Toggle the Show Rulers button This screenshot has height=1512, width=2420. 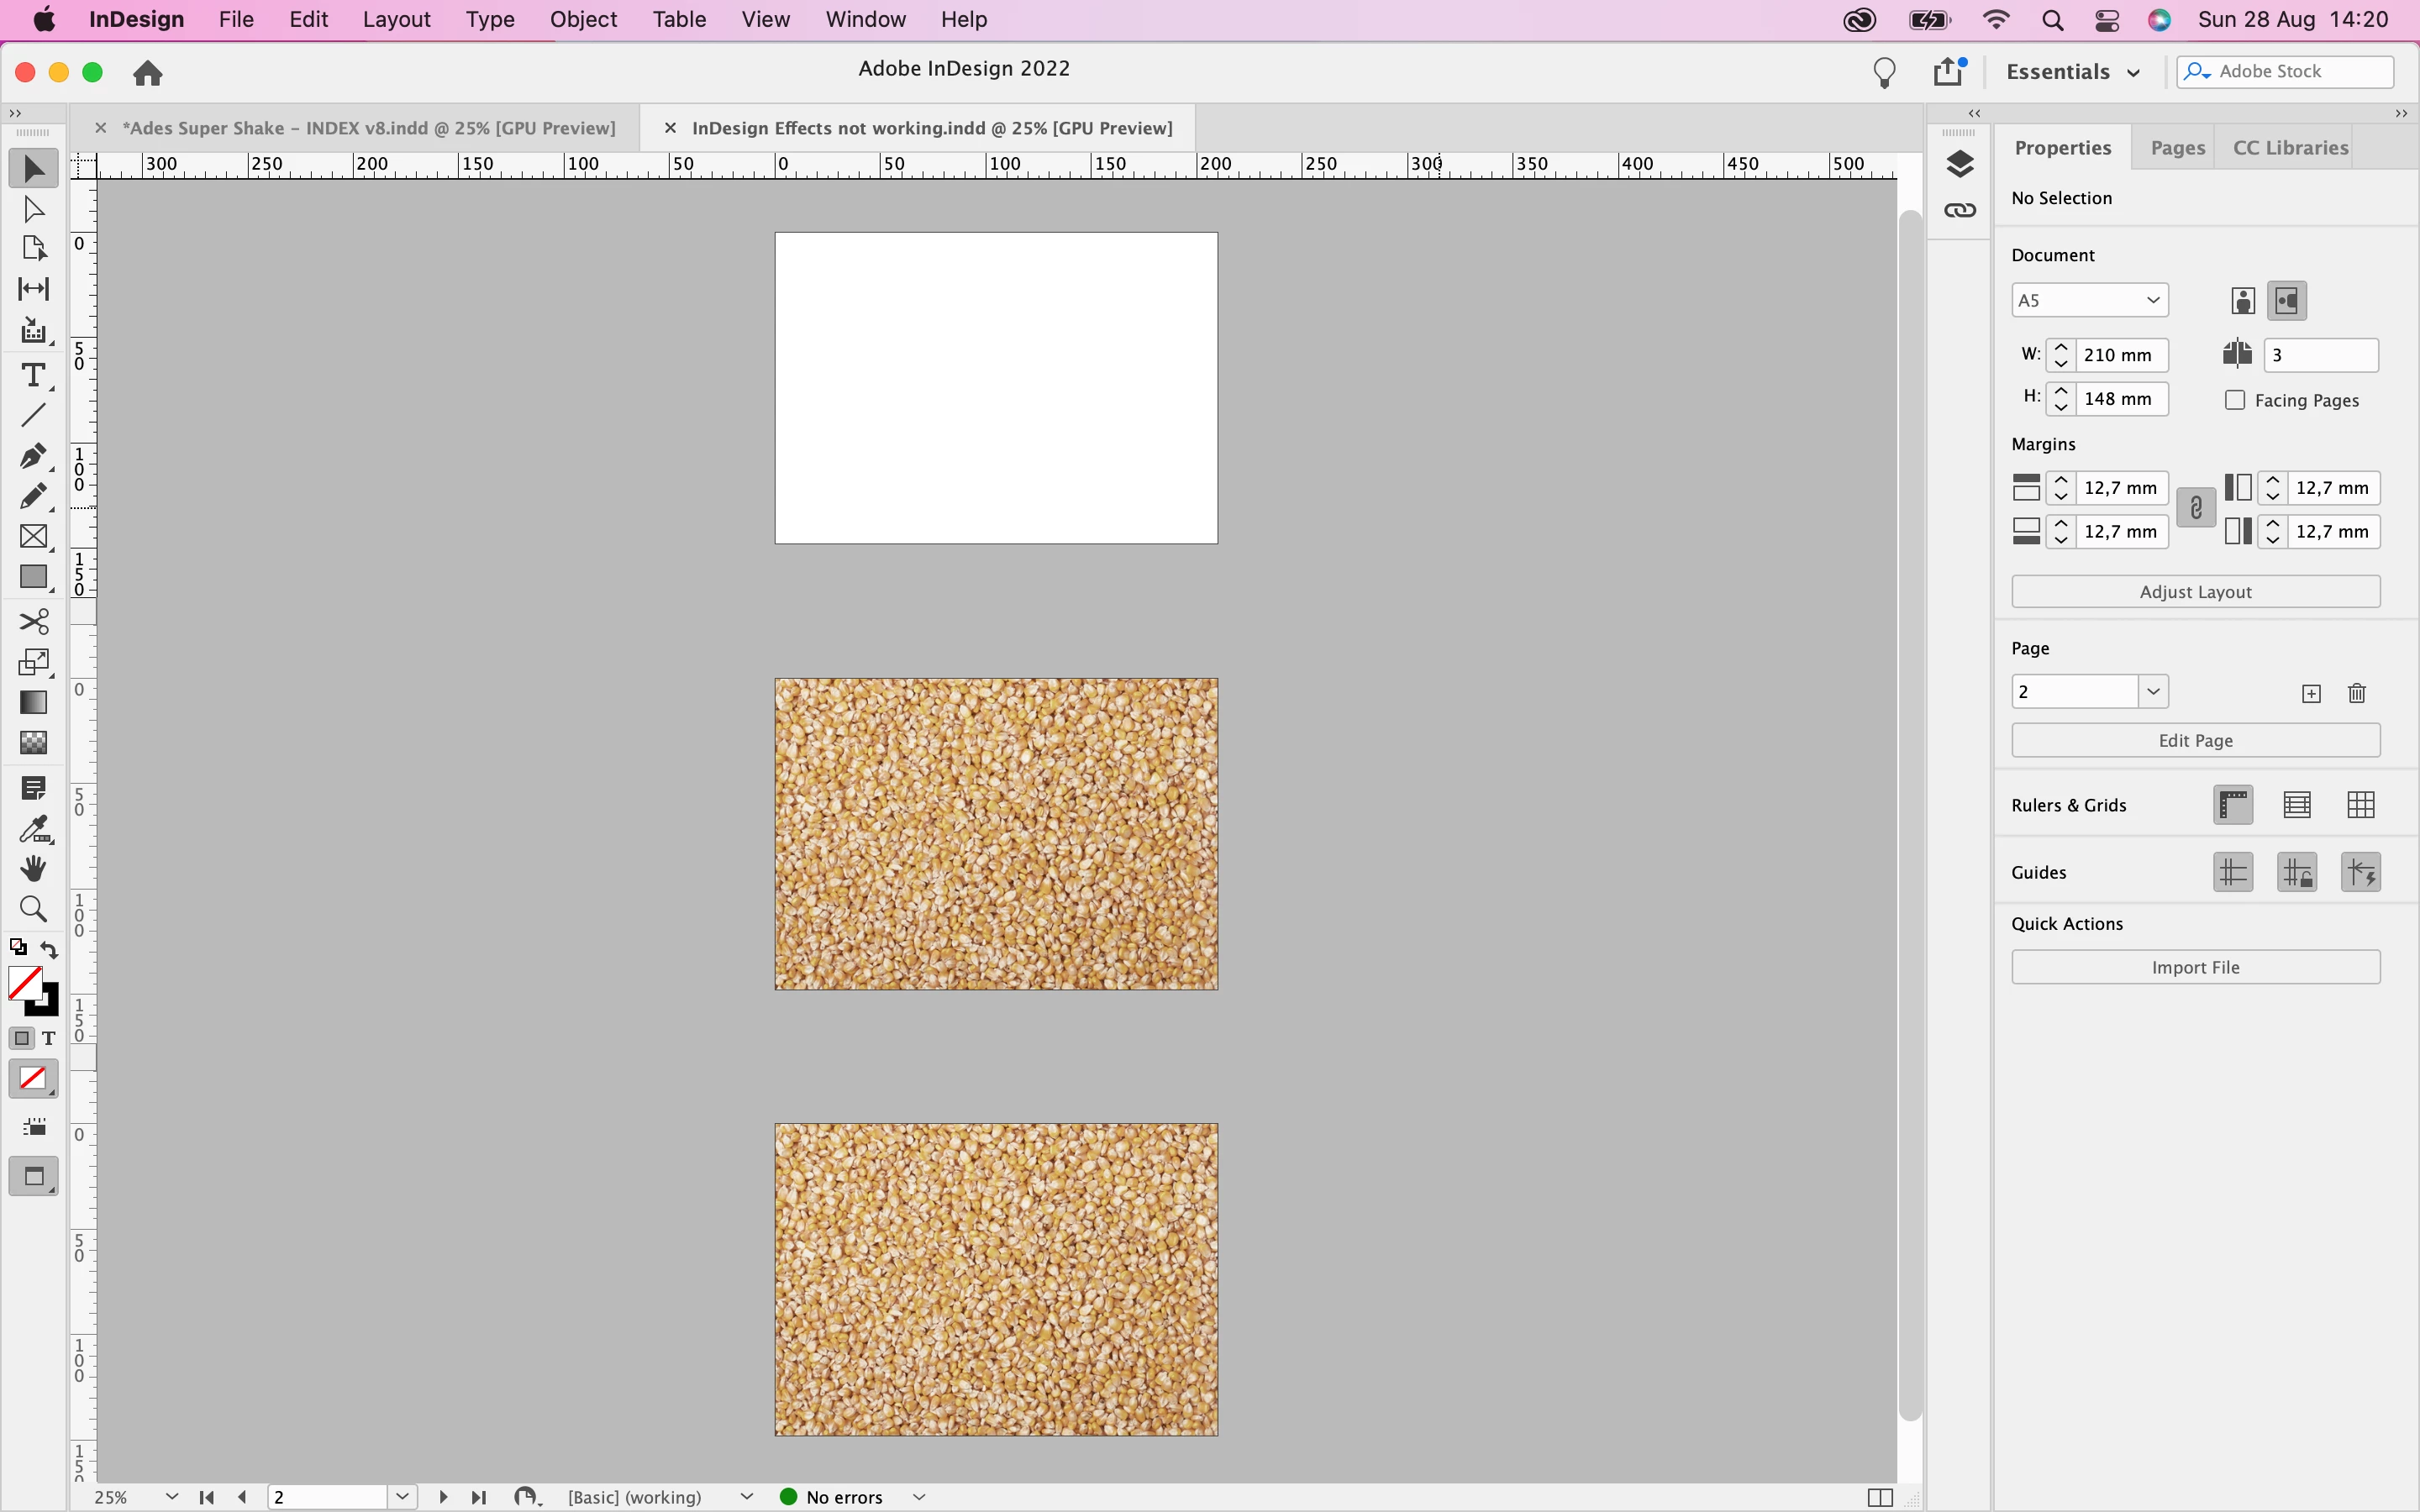click(x=2233, y=805)
